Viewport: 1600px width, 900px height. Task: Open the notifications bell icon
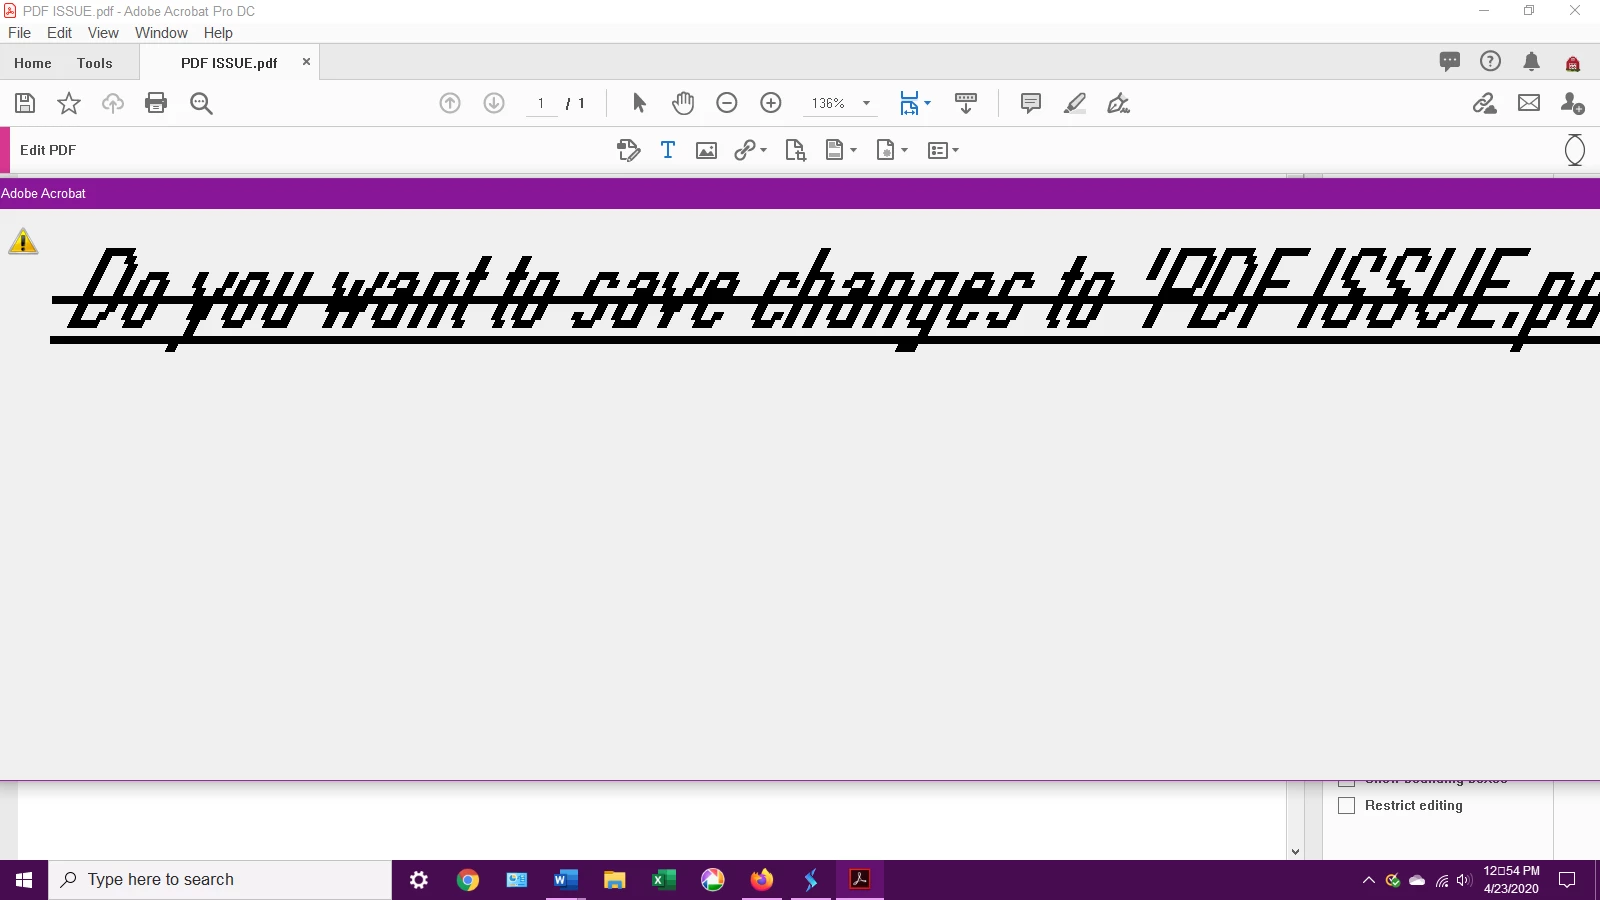point(1532,62)
